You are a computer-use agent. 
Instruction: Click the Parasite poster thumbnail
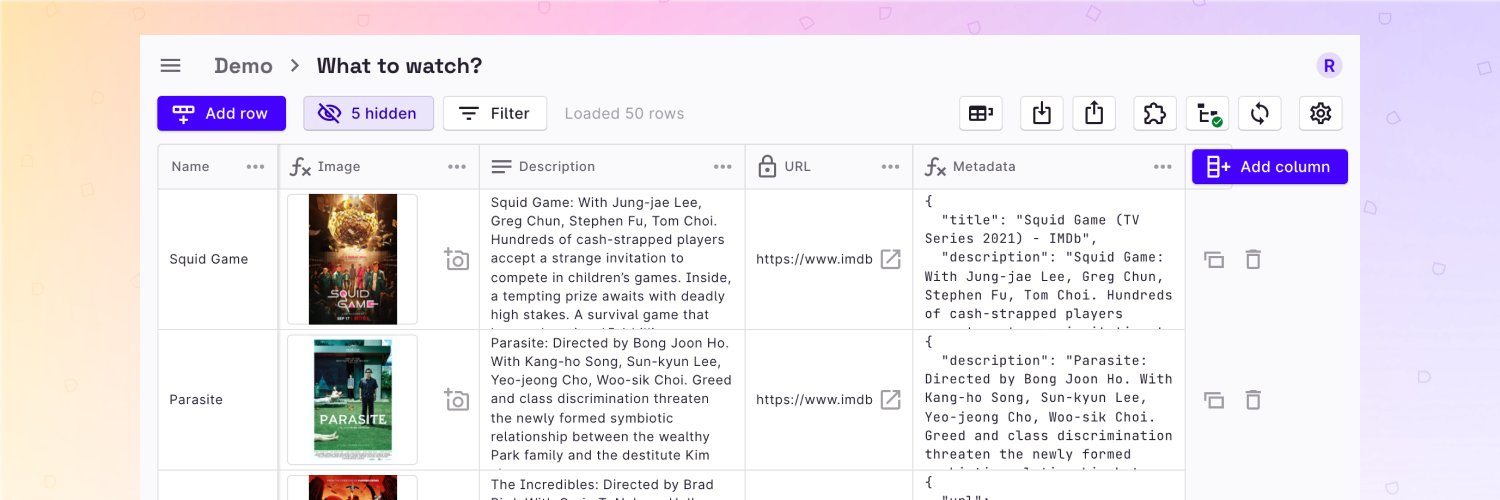(x=352, y=399)
